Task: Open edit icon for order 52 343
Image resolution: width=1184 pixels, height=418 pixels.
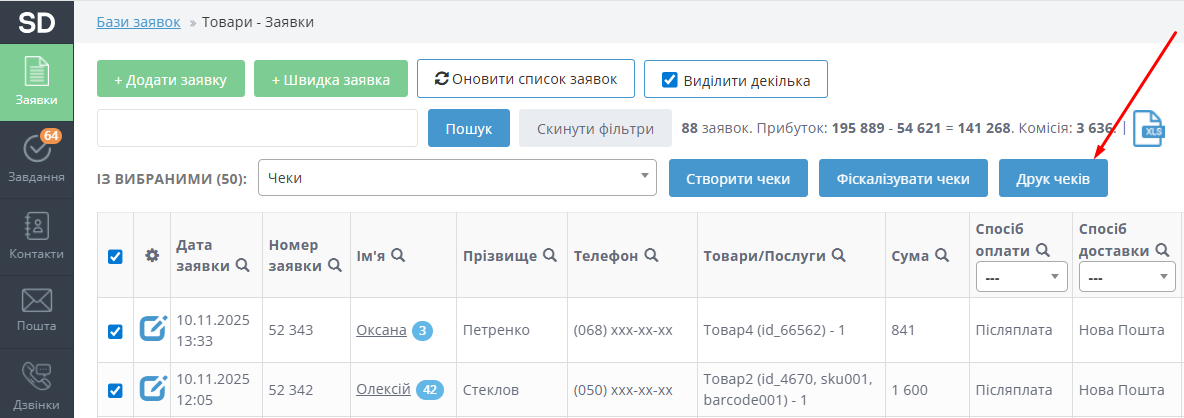Action: click(x=153, y=329)
